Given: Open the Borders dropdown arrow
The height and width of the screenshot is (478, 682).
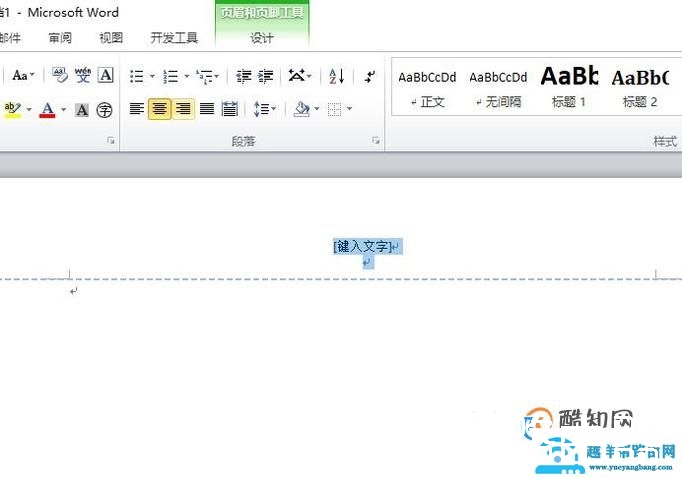Looking at the screenshot, I should 349,109.
